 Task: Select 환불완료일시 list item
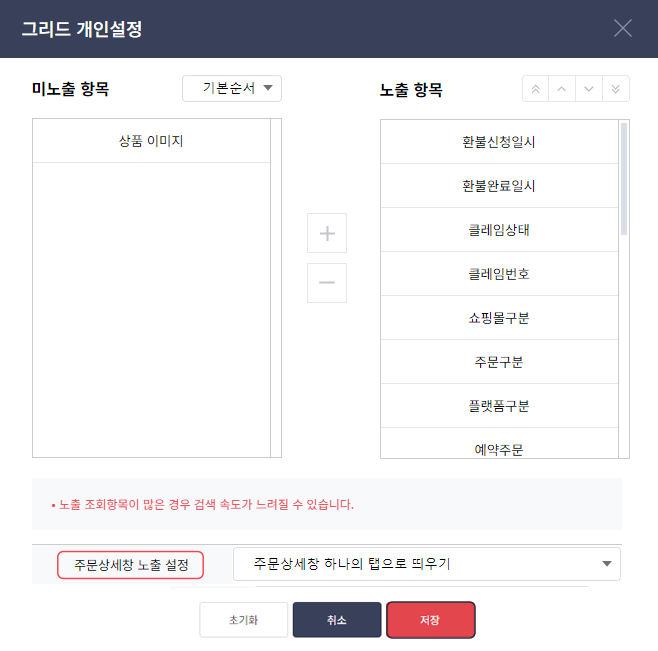coord(499,186)
